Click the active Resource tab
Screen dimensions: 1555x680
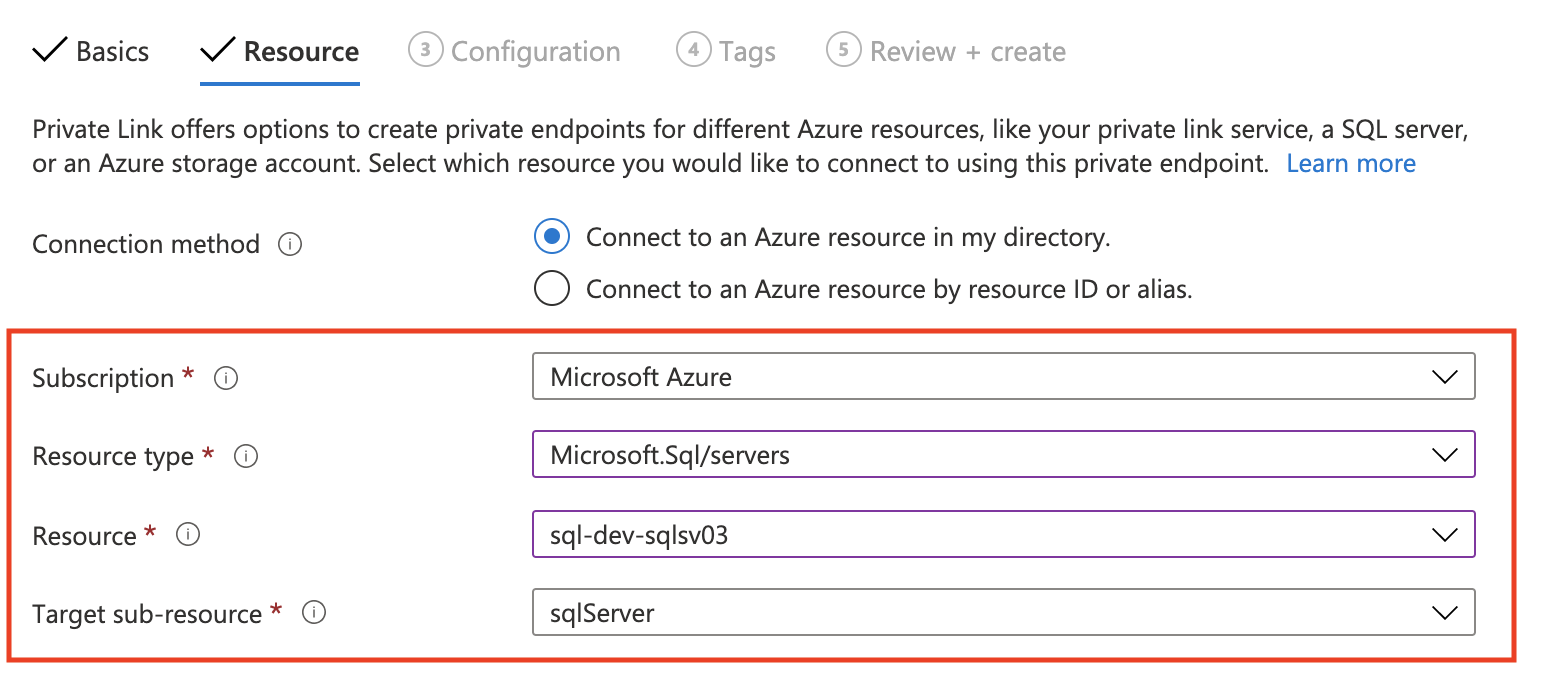[x=300, y=51]
